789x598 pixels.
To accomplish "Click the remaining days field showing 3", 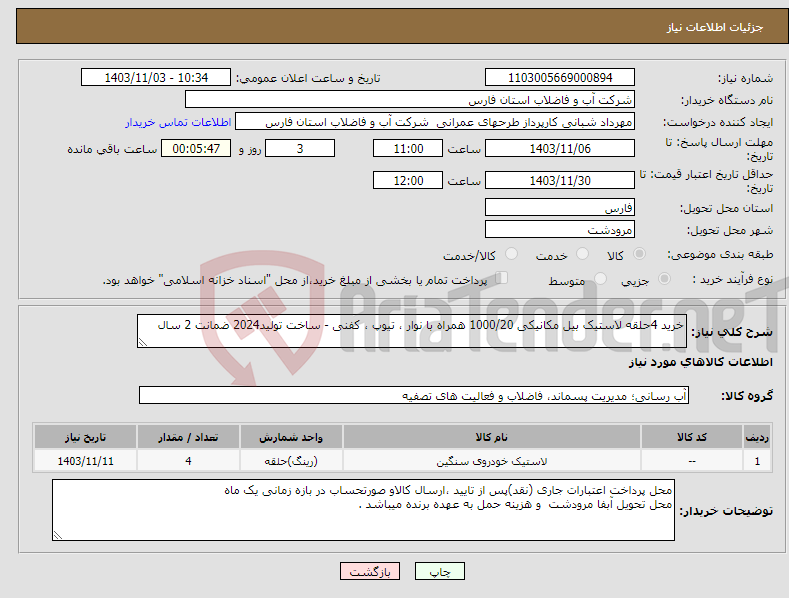I will 300,148.
